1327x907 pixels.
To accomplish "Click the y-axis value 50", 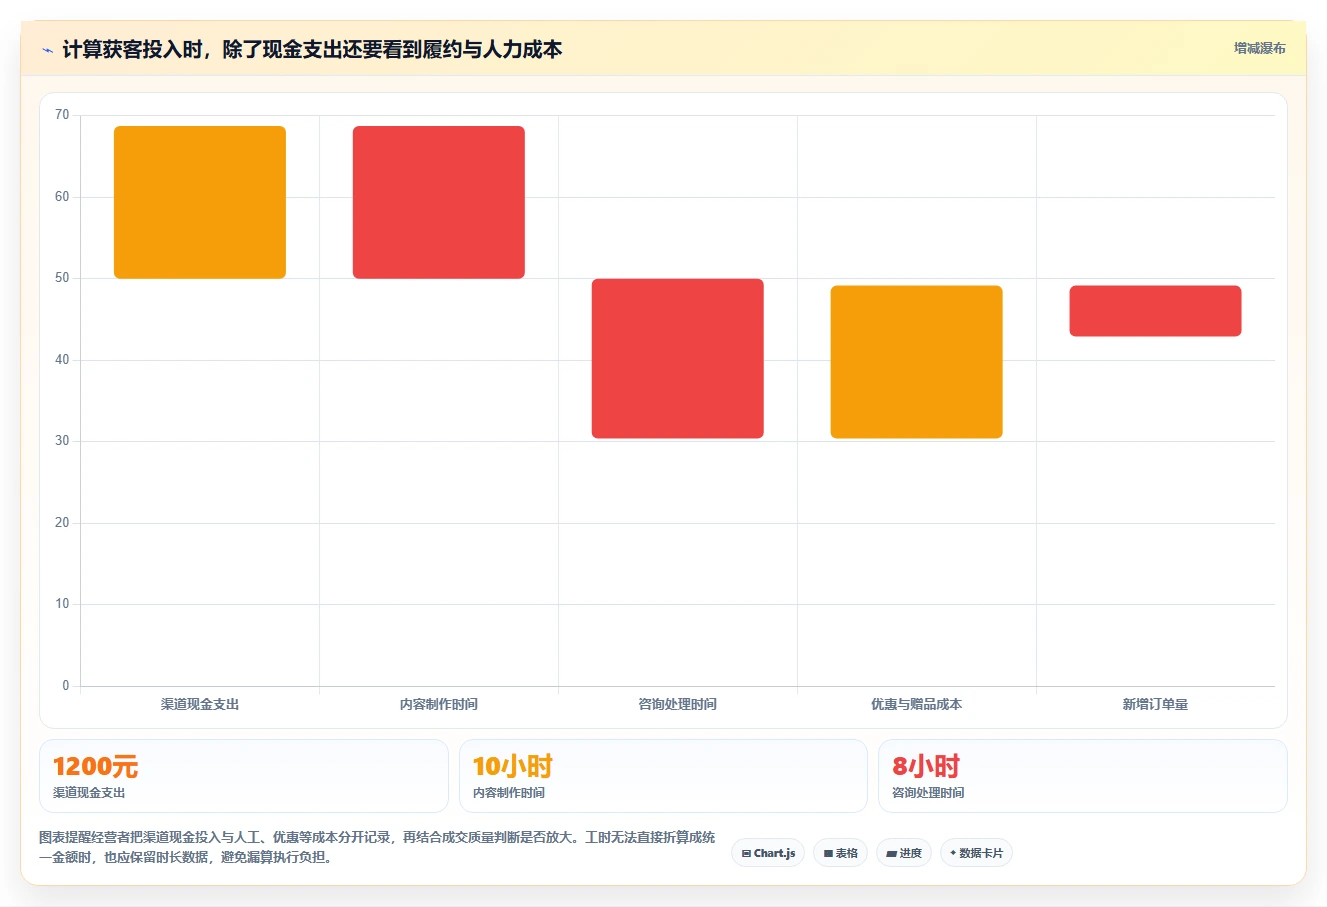I will pyautogui.click(x=62, y=278).
